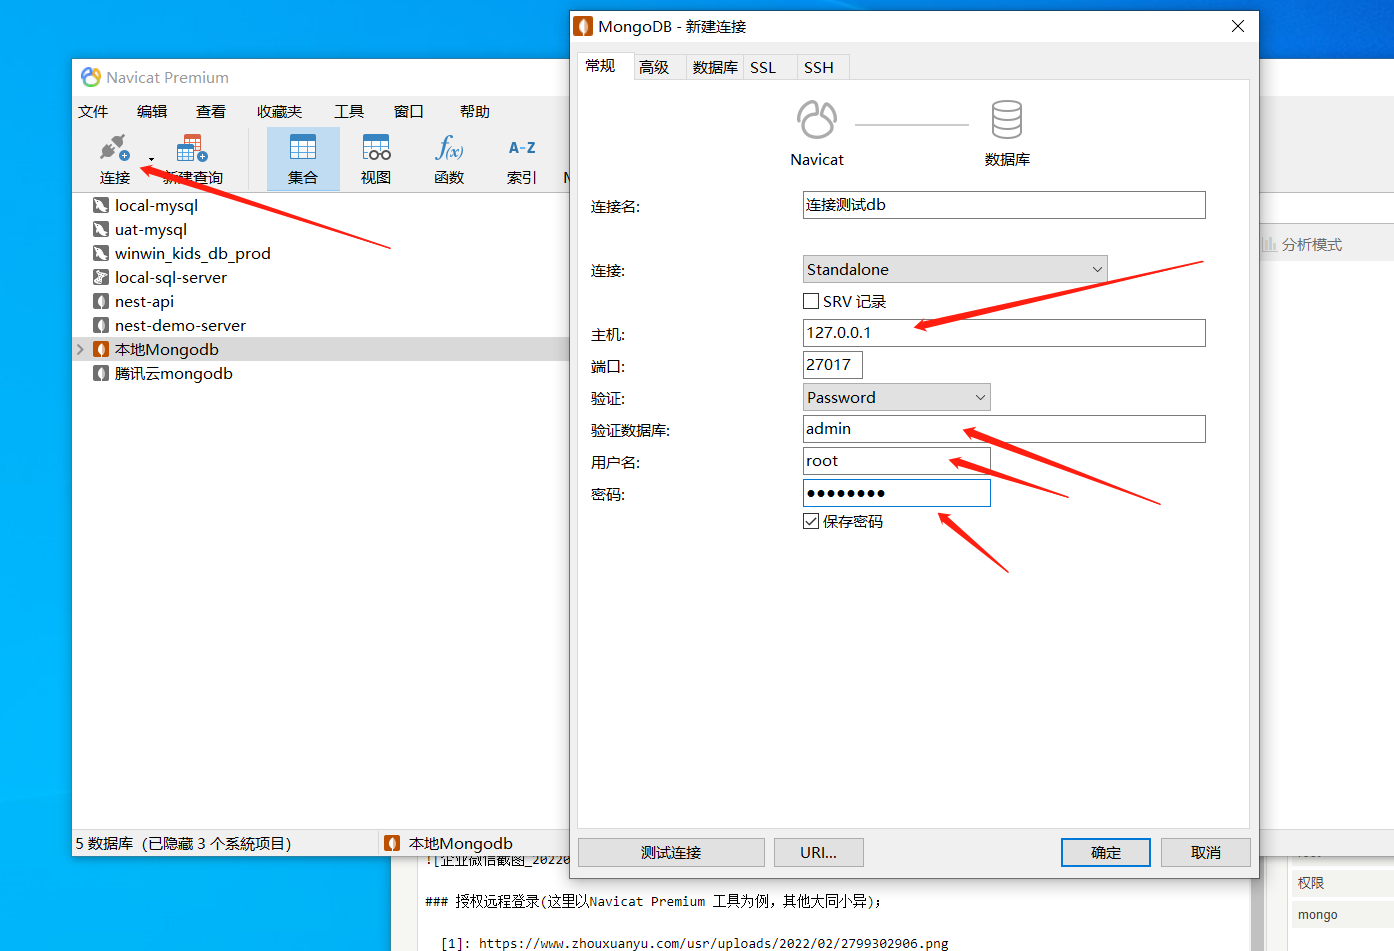
Task: Click the 主机 field showing 127.0.0.1
Action: (x=1004, y=333)
